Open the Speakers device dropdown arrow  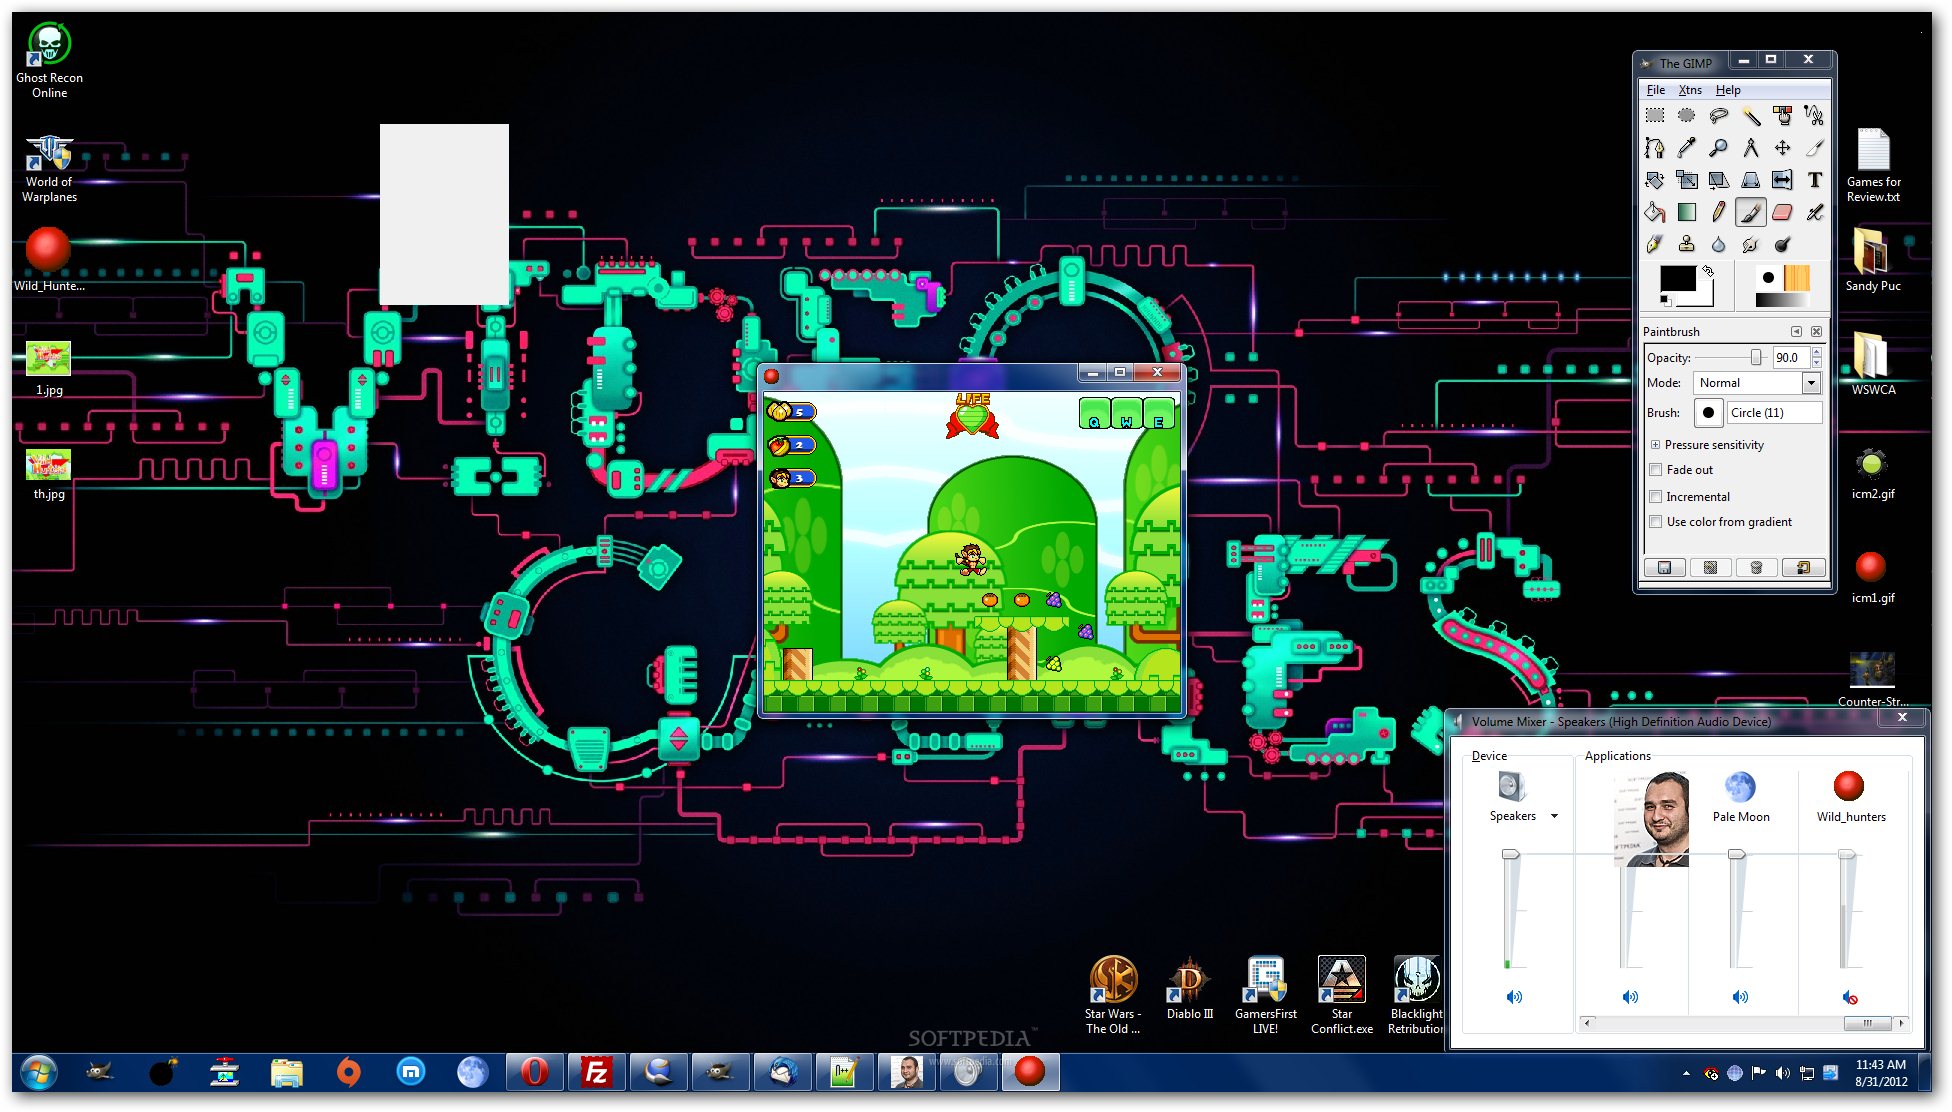click(x=1554, y=816)
